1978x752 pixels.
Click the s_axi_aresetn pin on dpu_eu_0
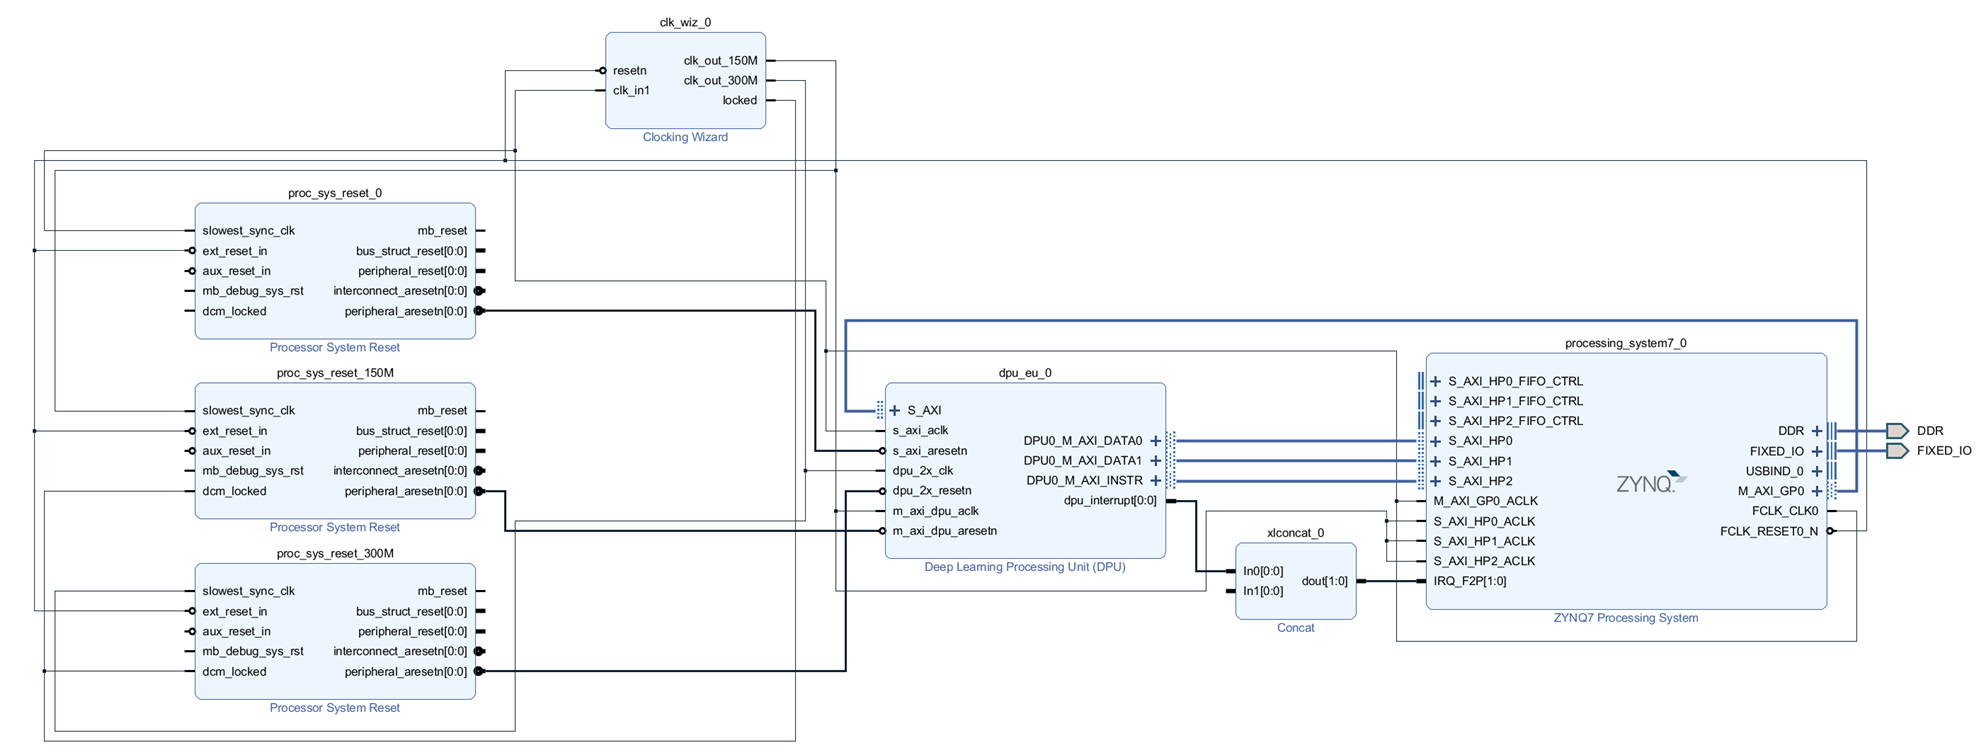pyautogui.click(x=930, y=451)
